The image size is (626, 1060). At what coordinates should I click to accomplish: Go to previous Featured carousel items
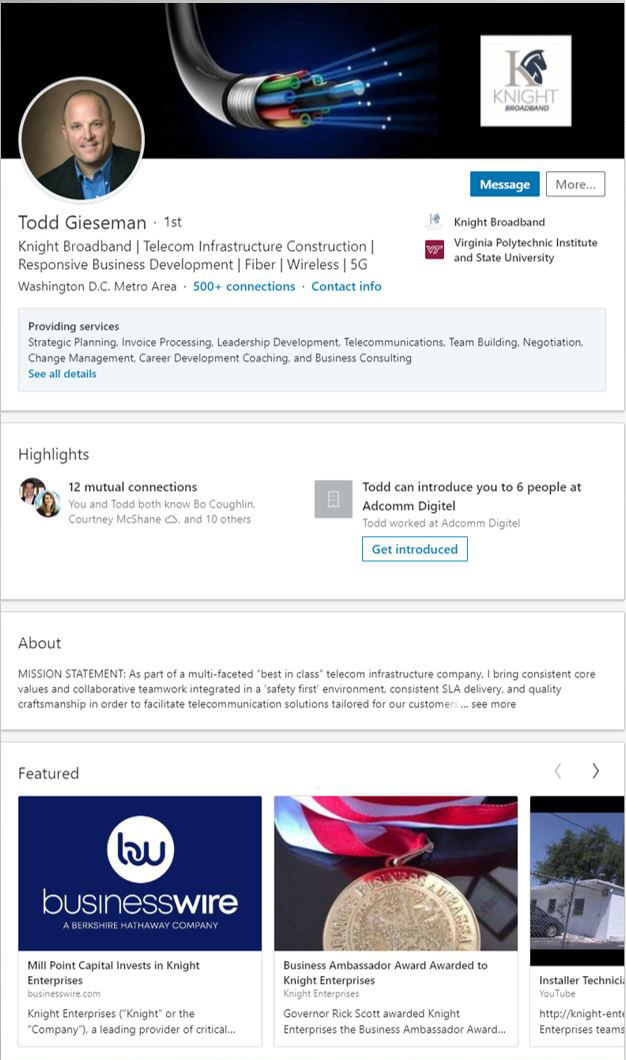(558, 771)
